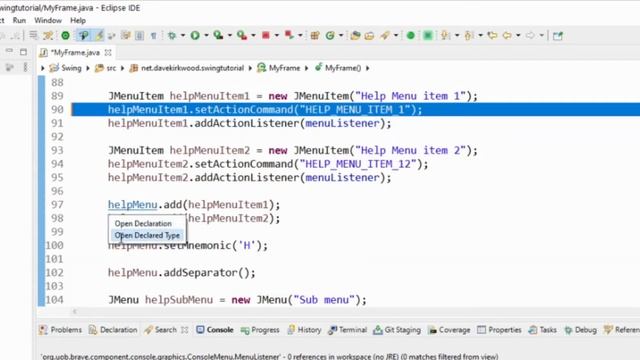The image size is (640, 360).
Task: Click the green square icon before Next Annotation
Action: [x=428, y=36]
